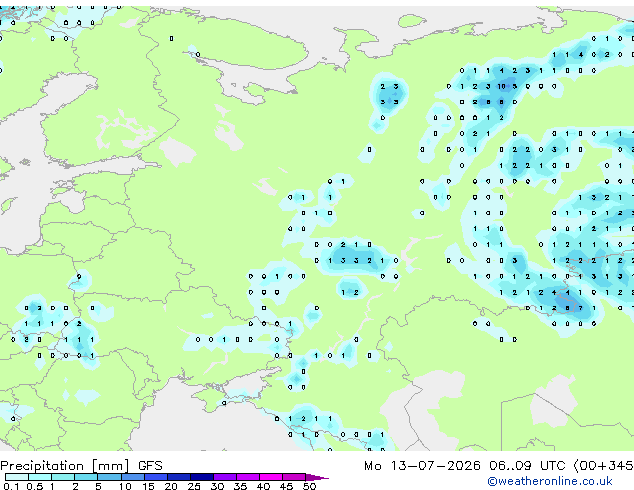Screen dimensions: 634x490
Task: Pick the 15–20 mm legend swatch
Action: [x=155, y=477]
